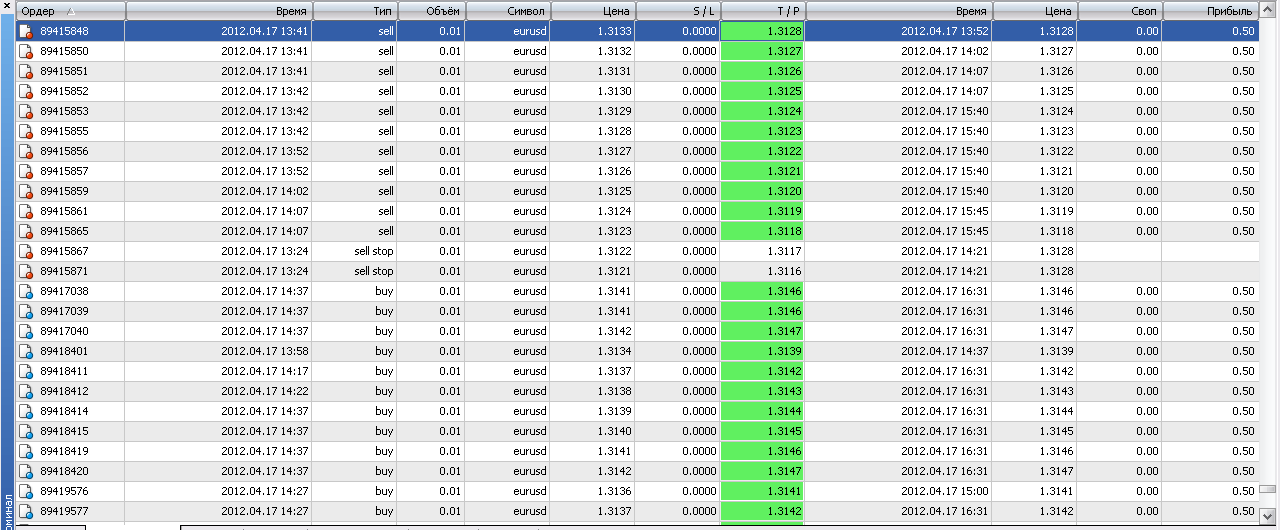Viewport: 1280px width, 530px height.
Task: Click the order icon for 89415851
Action: pyautogui.click(x=26, y=71)
